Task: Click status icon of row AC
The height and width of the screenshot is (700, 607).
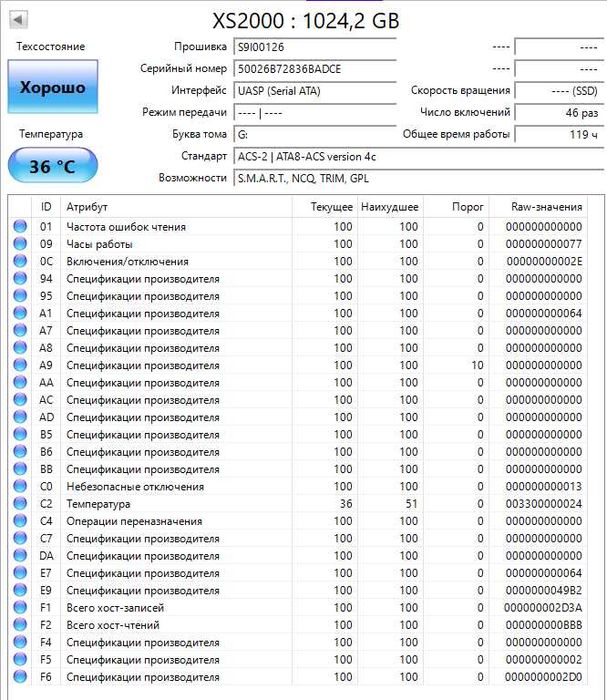Action: [x=20, y=400]
